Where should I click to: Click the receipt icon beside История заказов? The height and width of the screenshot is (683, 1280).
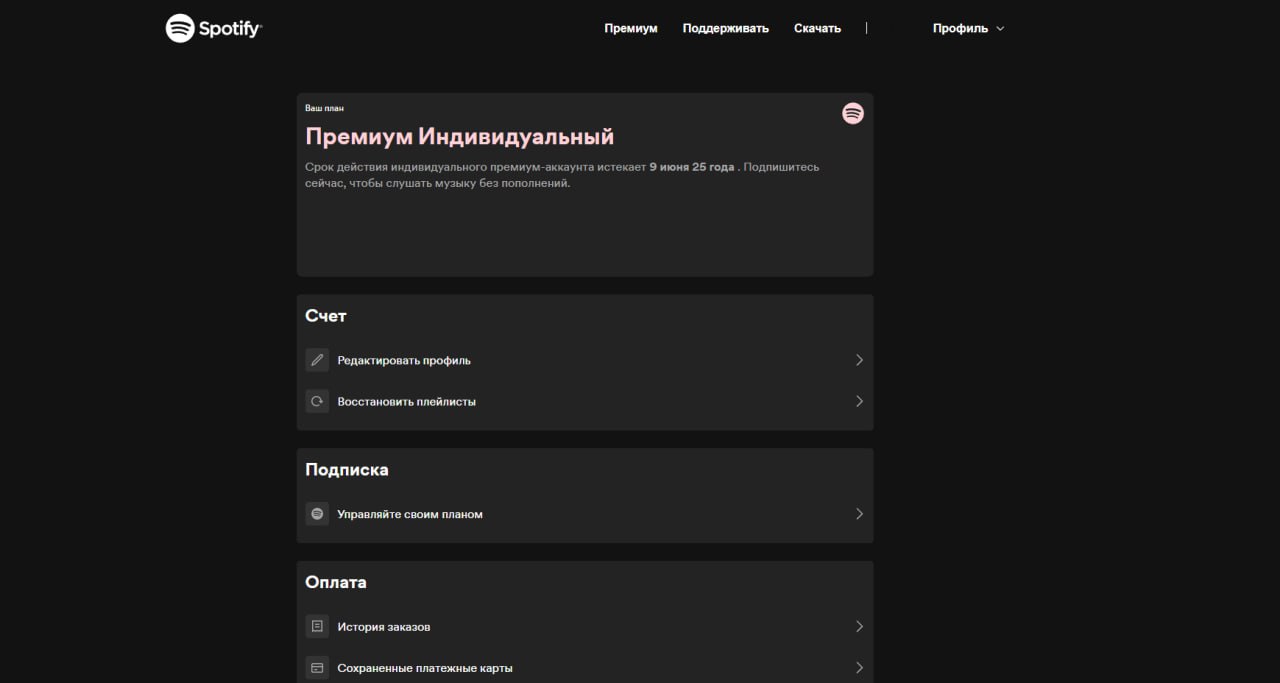click(317, 627)
